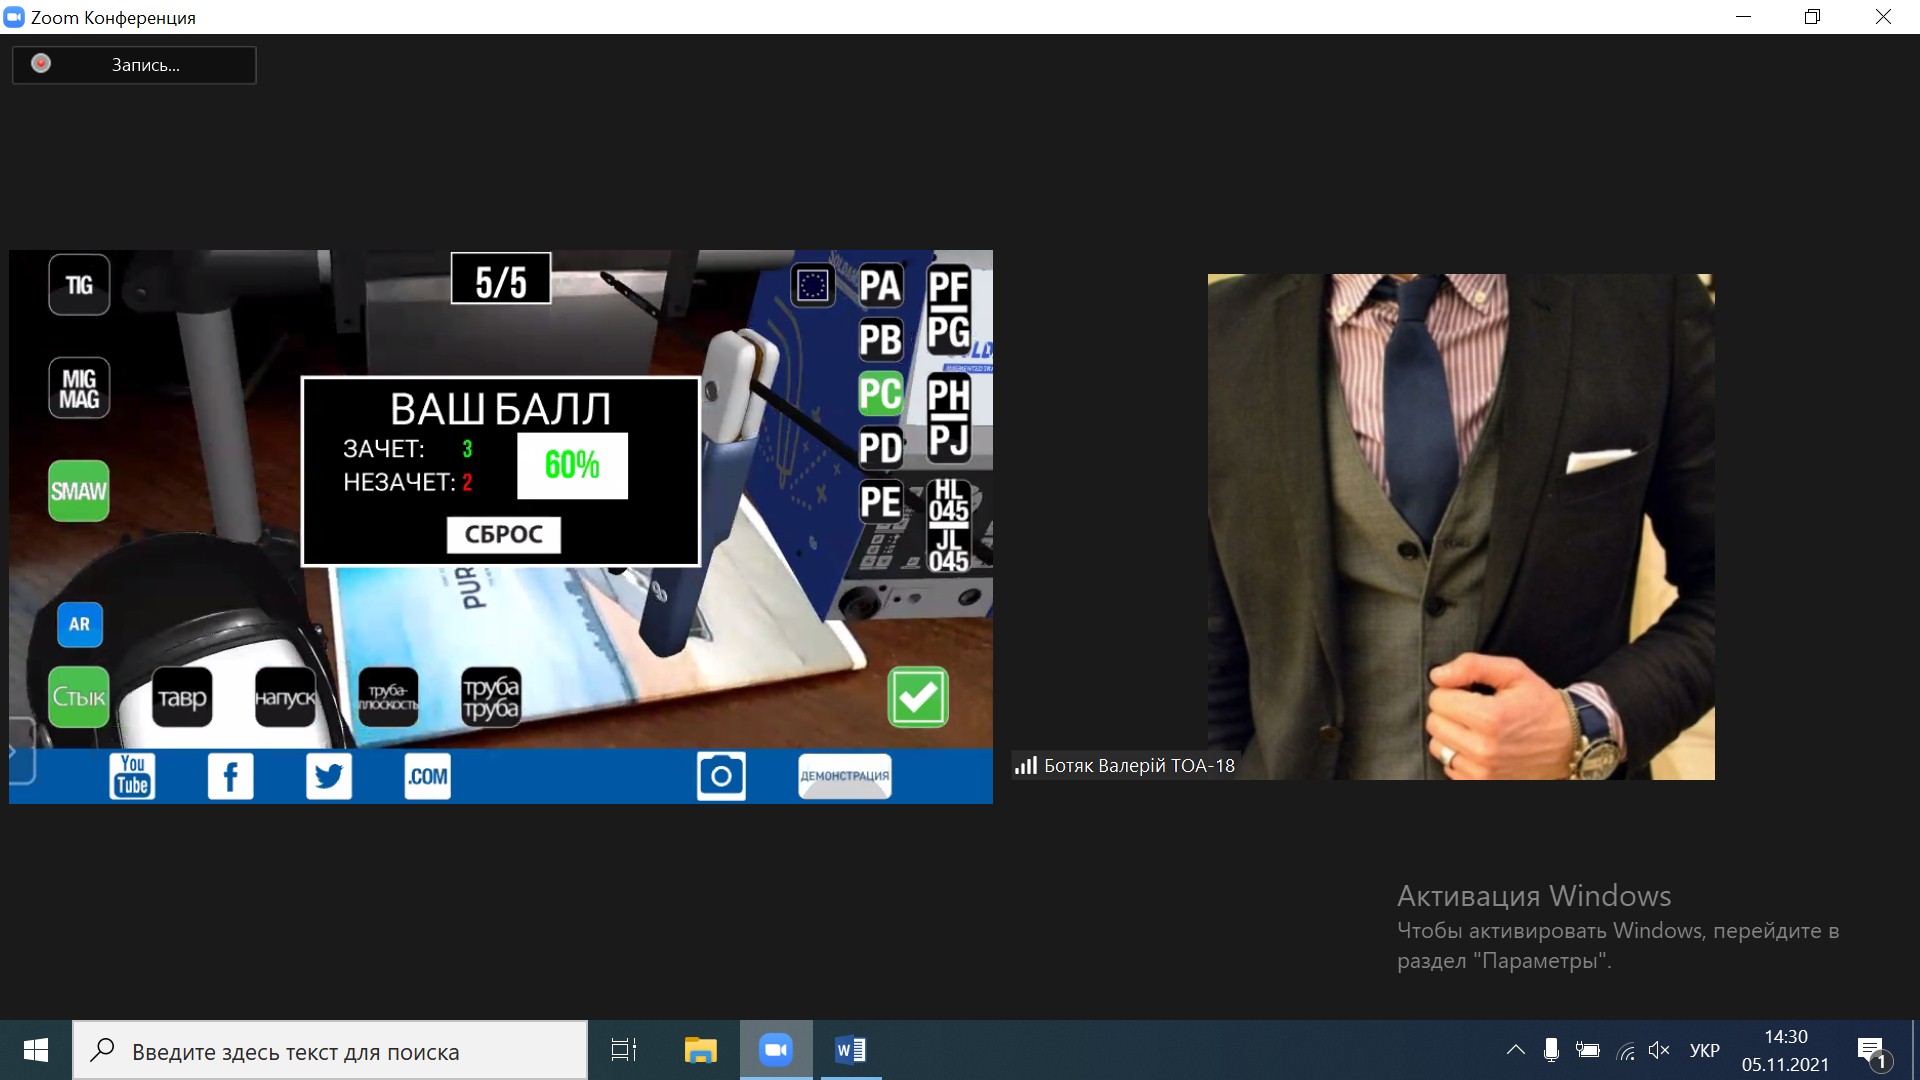Click the Демонстрация button
The height and width of the screenshot is (1080, 1920).
tap(844, 776)
